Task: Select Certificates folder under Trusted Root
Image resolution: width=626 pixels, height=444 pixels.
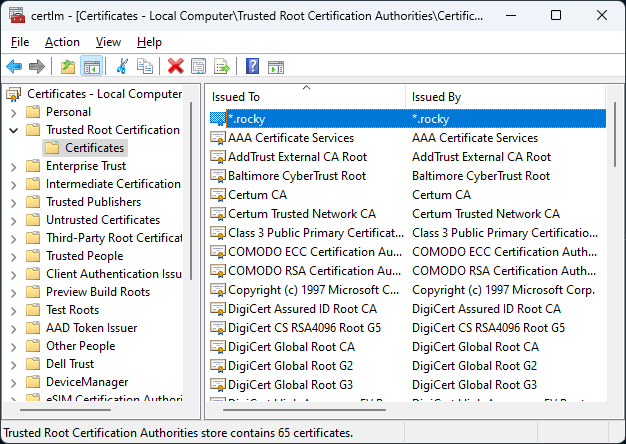Action: click(85, 148)
